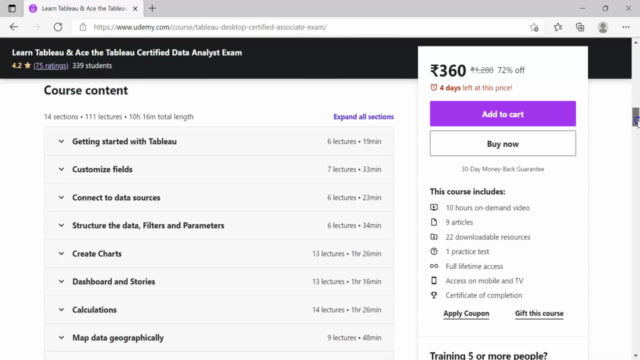Open the 75 ratings link
Screen dimensions: 640x360
click(x=51, y=66)
